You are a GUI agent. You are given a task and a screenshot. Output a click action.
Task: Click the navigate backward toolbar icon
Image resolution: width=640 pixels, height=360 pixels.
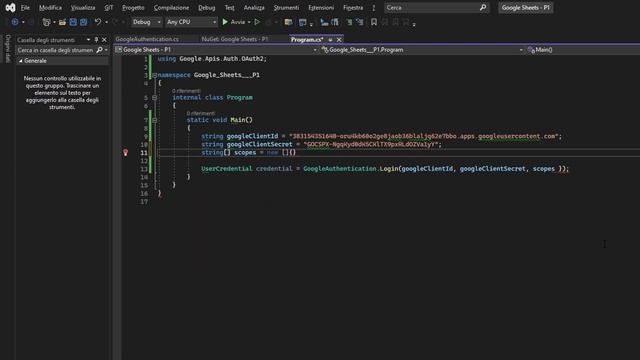[15, 22]
